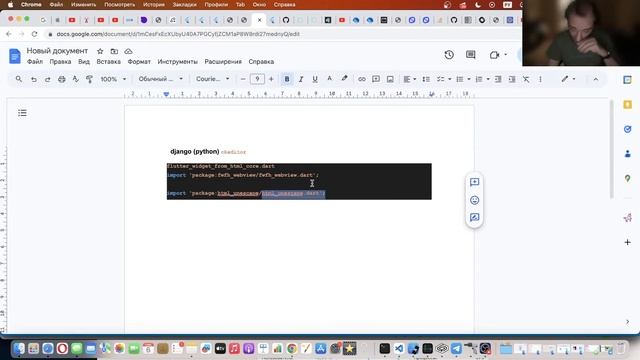Open the editing mode pencil dropdown
640x360 pixels.
coord(568,79)
